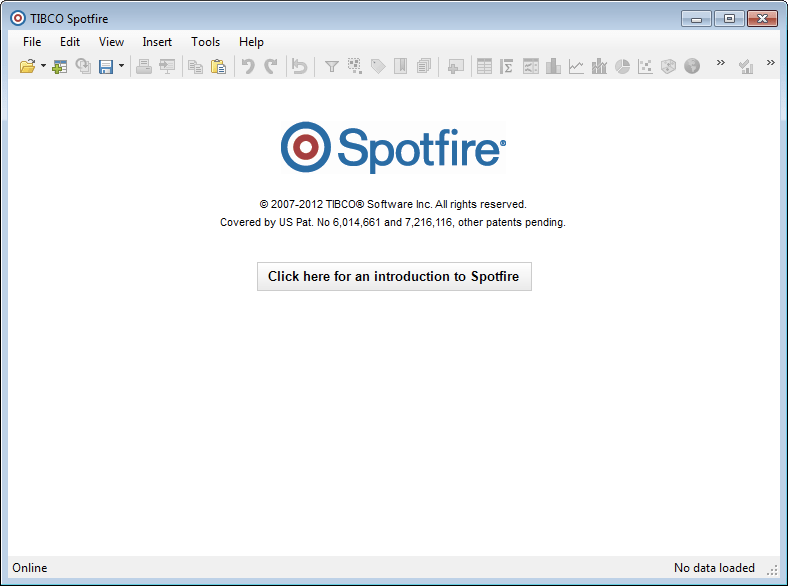
Task: Close the TIBCO Spotfire window
Action: (762, 19)
